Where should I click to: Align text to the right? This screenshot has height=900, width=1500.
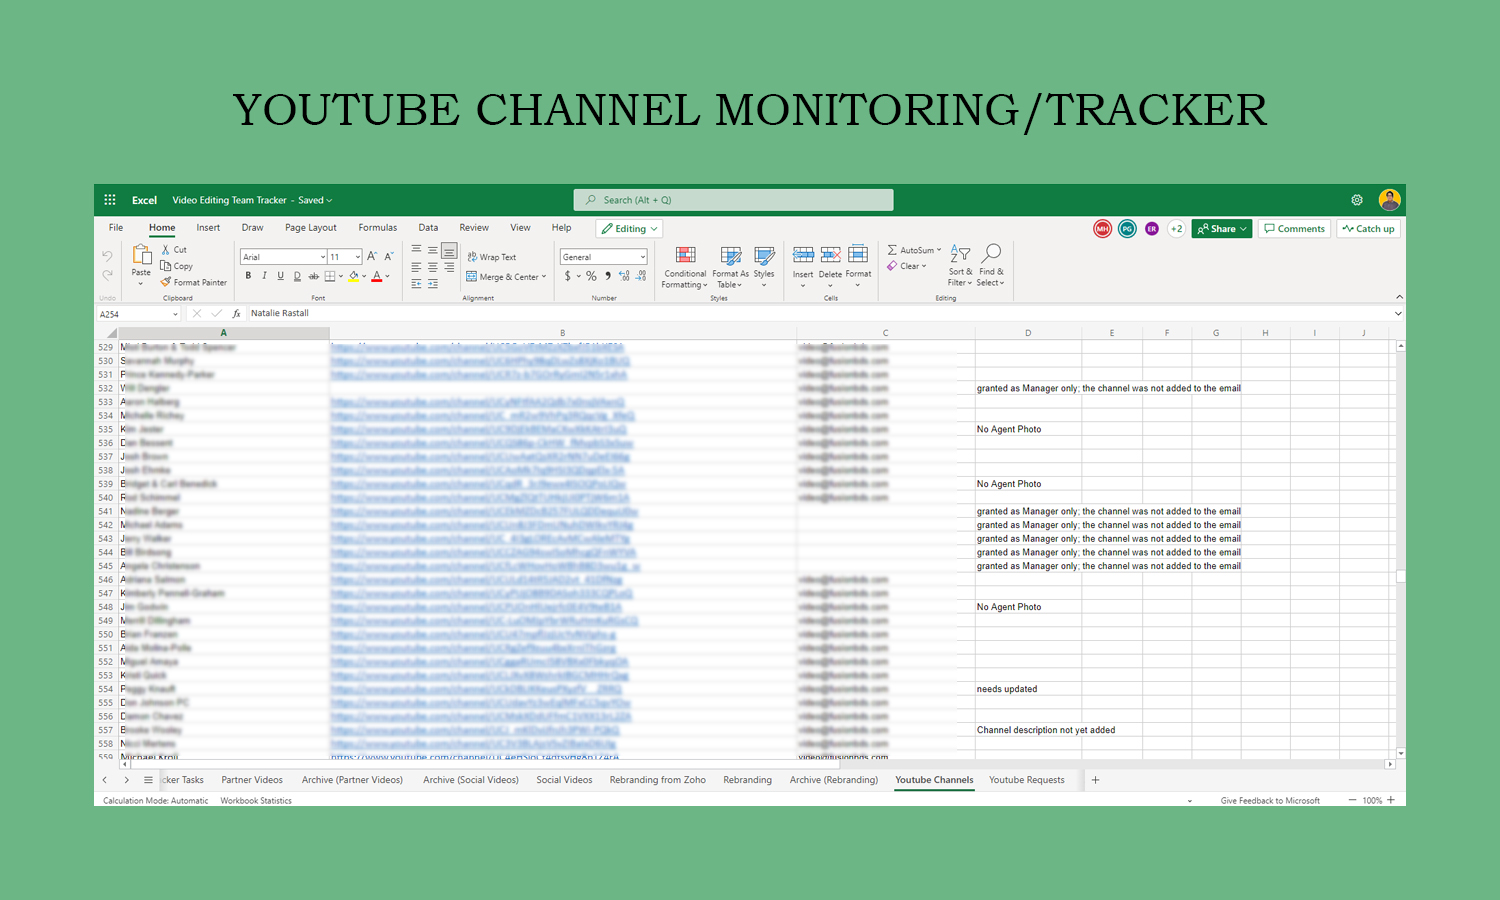click(x=449, y=267)
